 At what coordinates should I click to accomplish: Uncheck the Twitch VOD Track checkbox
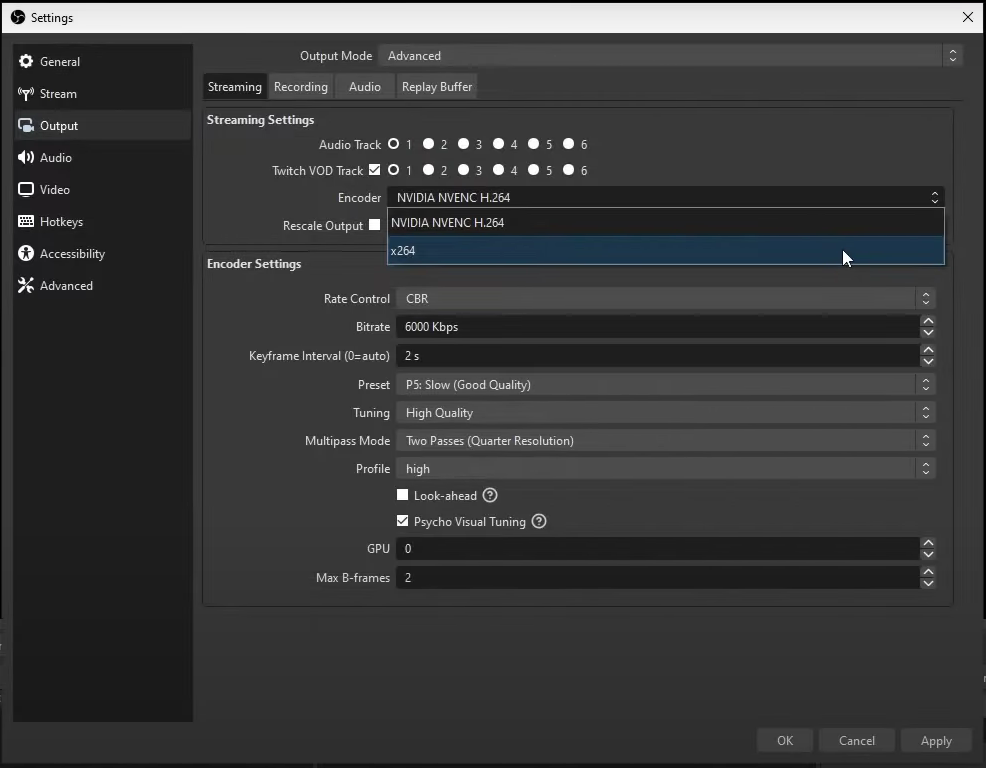tap(374, 170)
